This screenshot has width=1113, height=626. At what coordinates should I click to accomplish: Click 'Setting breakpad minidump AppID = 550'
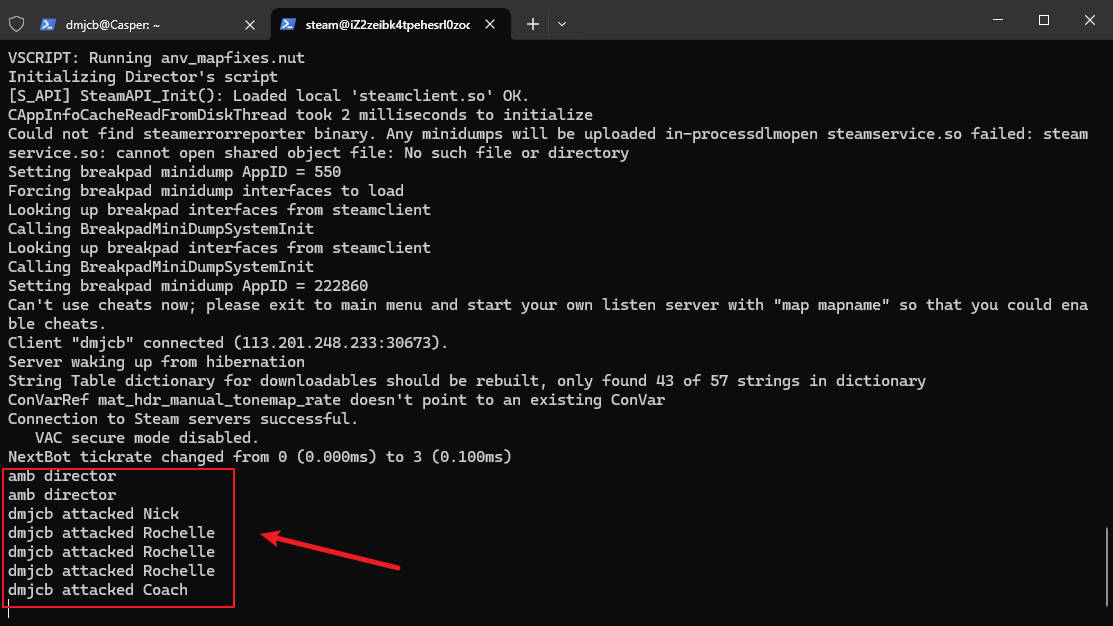(x=175, y=172)
